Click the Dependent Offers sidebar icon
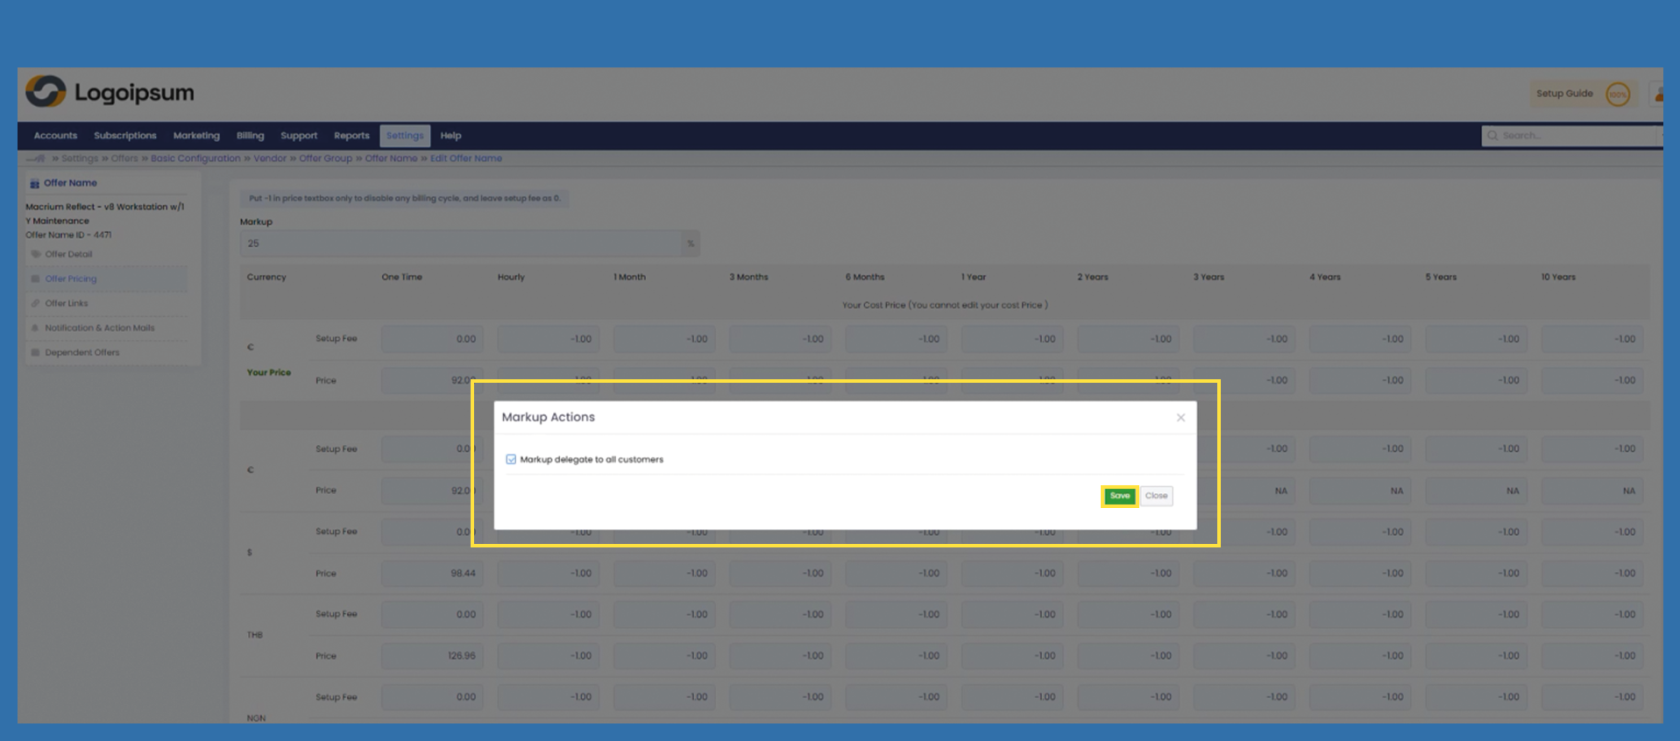 [36, 352]
